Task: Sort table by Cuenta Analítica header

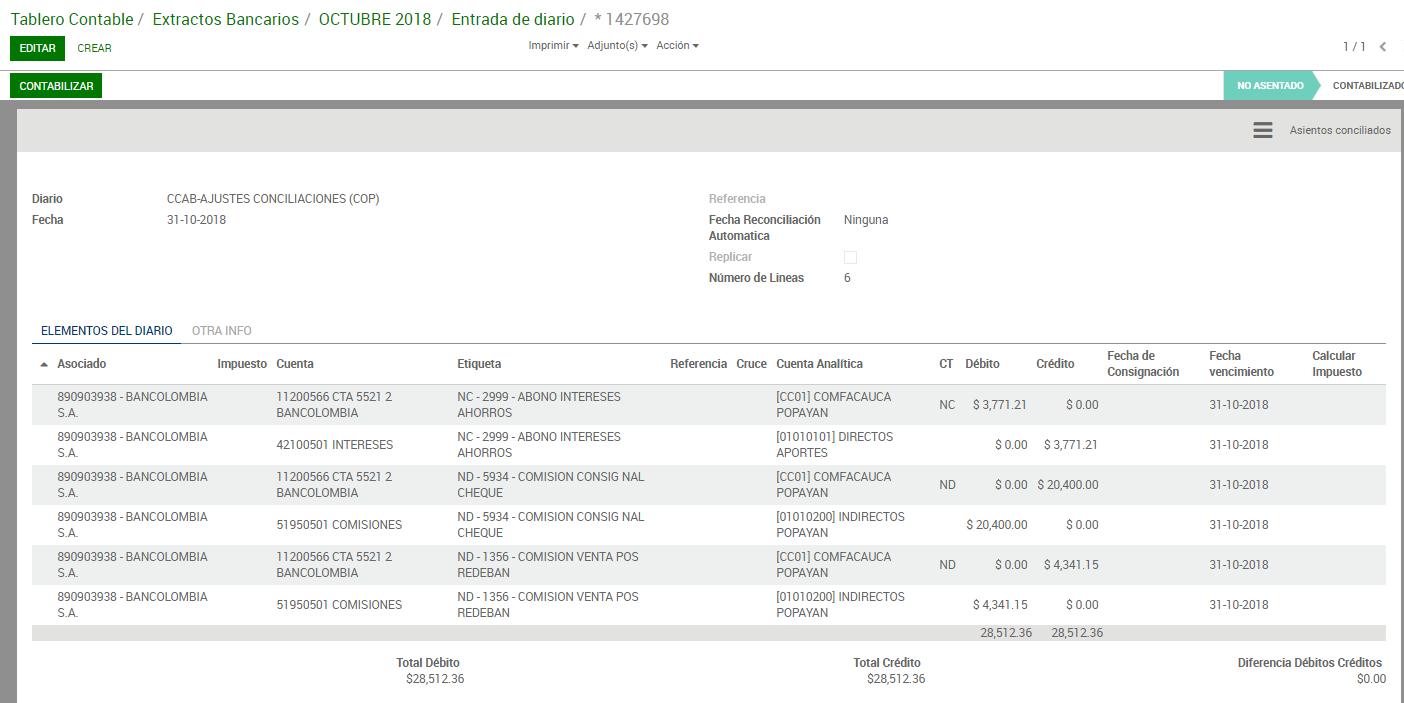Action: click(x=819, y=364)
